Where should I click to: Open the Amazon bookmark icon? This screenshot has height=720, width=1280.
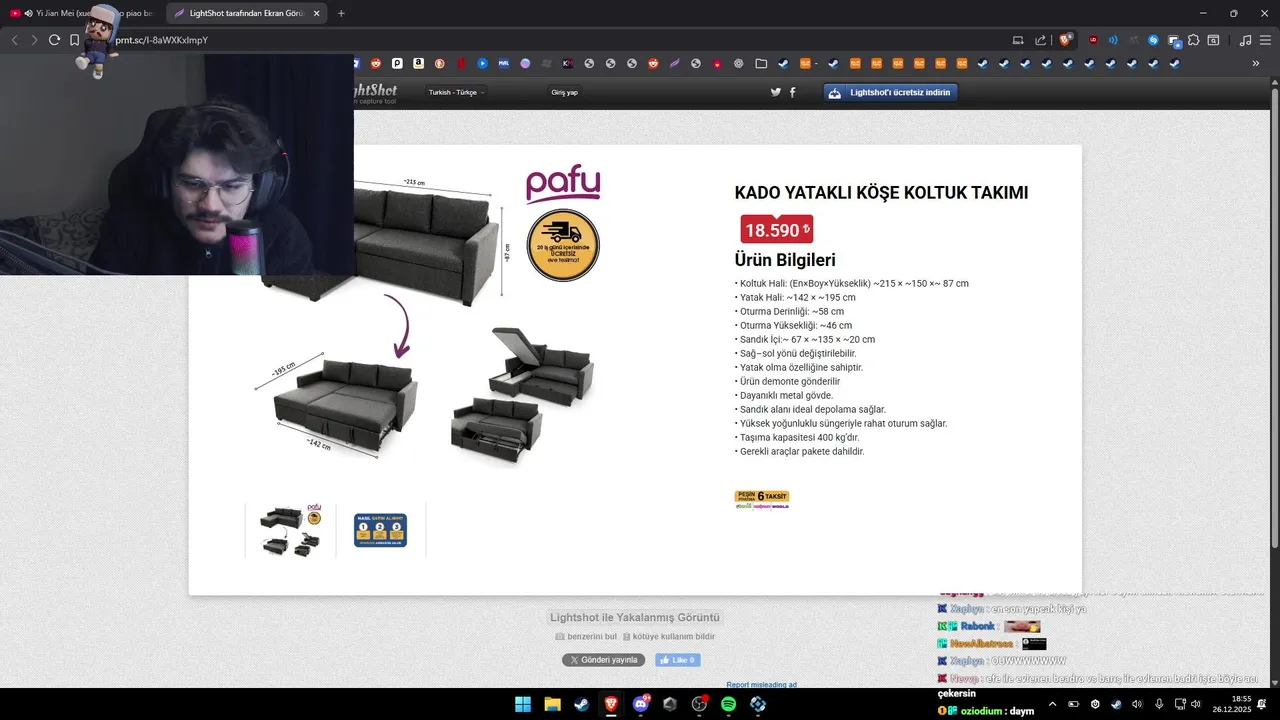tap(418, 63)
